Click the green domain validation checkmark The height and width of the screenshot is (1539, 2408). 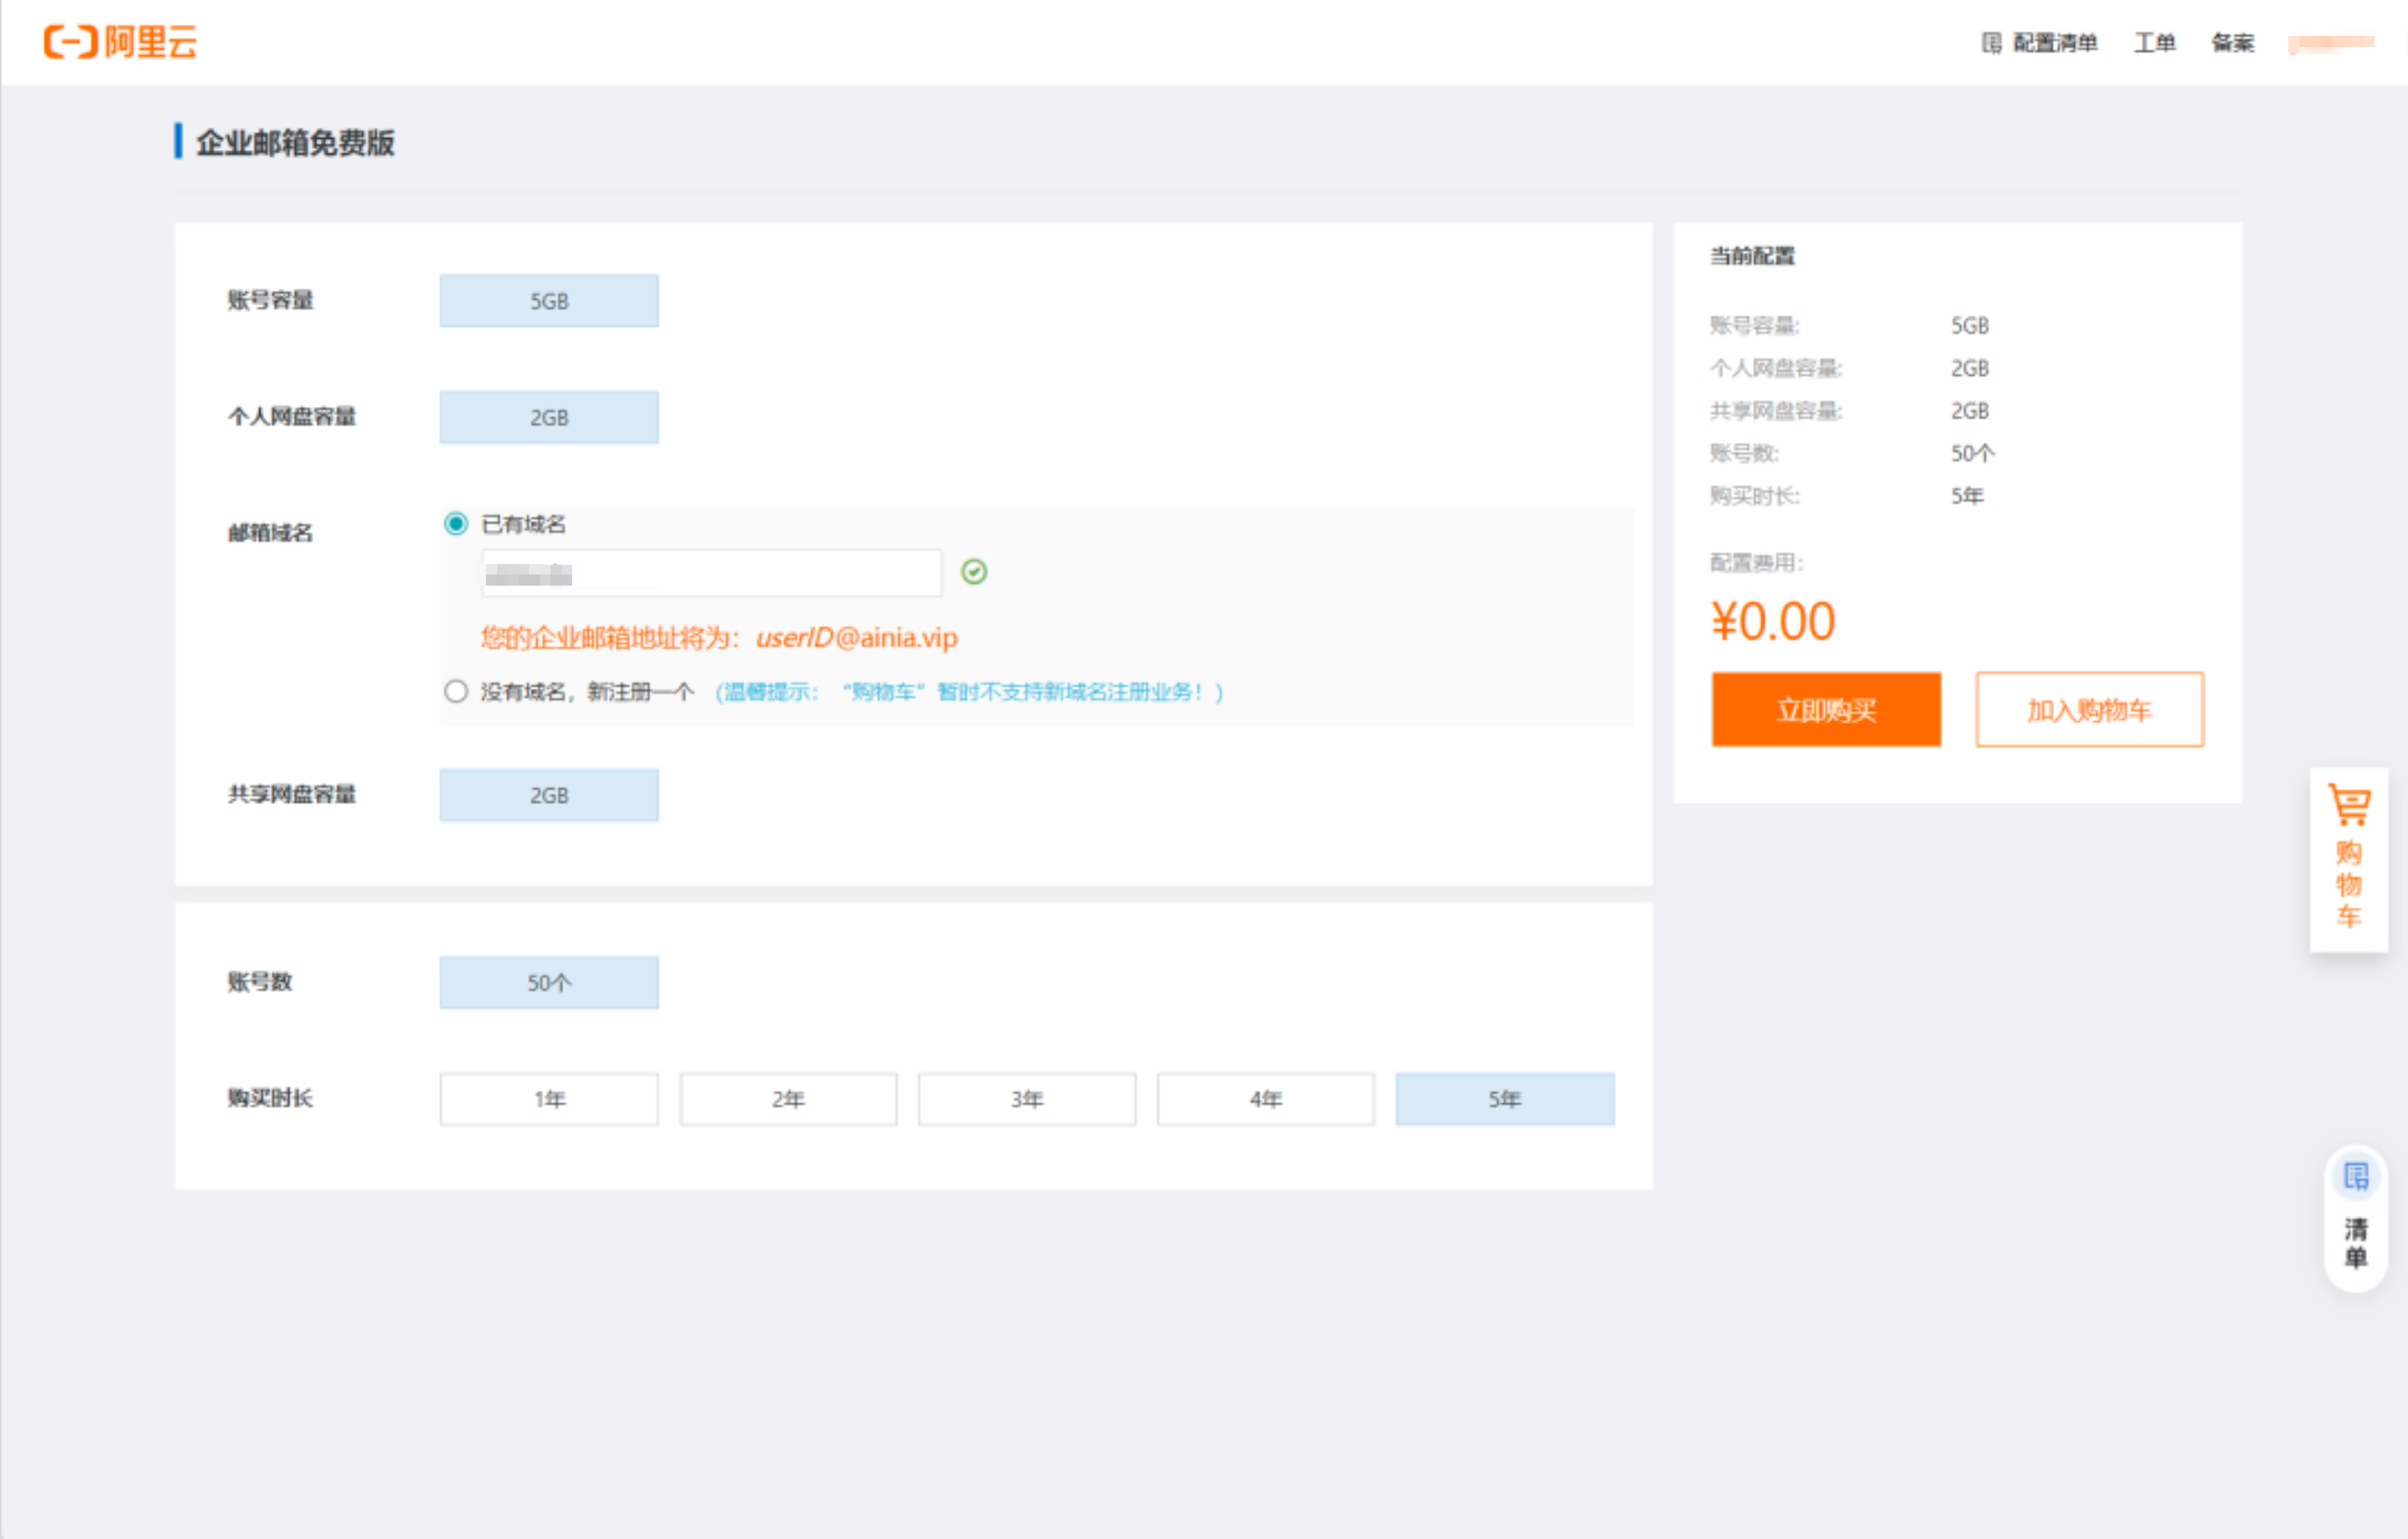[x=974, y=571]
